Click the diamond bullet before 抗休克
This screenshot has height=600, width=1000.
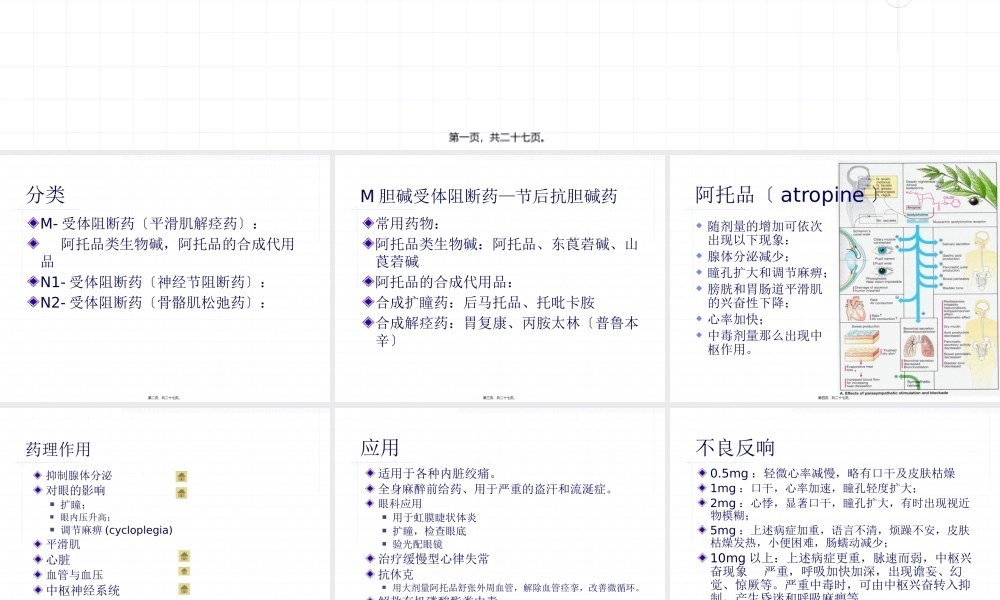pyautogui.click(x=369, y=574)
